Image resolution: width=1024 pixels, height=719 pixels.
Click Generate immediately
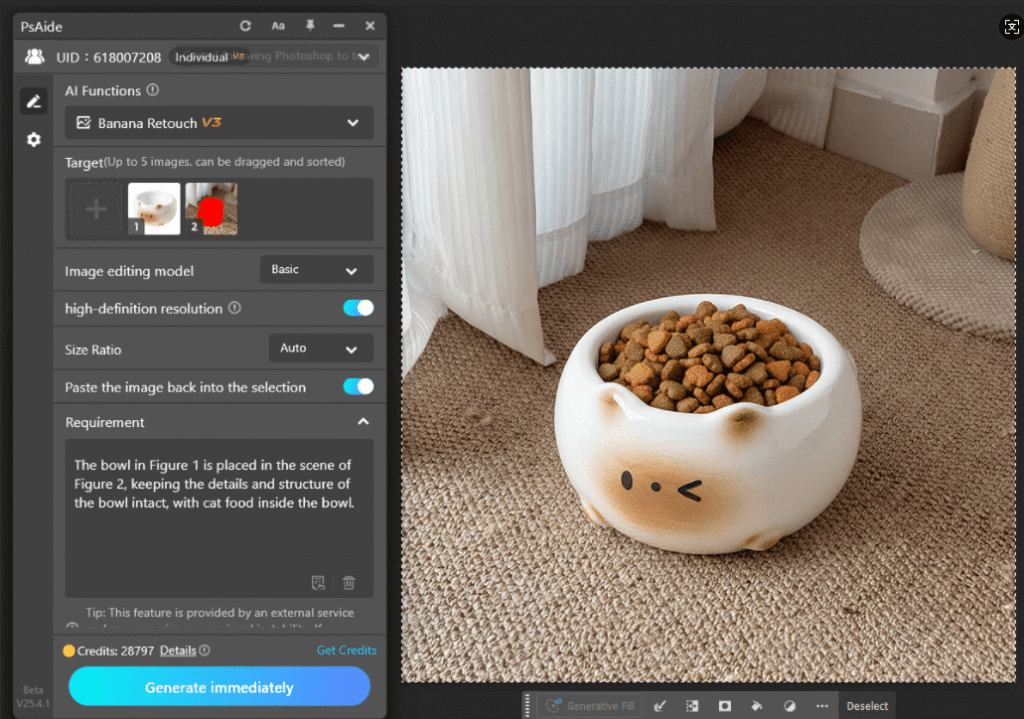pos(219,687)
